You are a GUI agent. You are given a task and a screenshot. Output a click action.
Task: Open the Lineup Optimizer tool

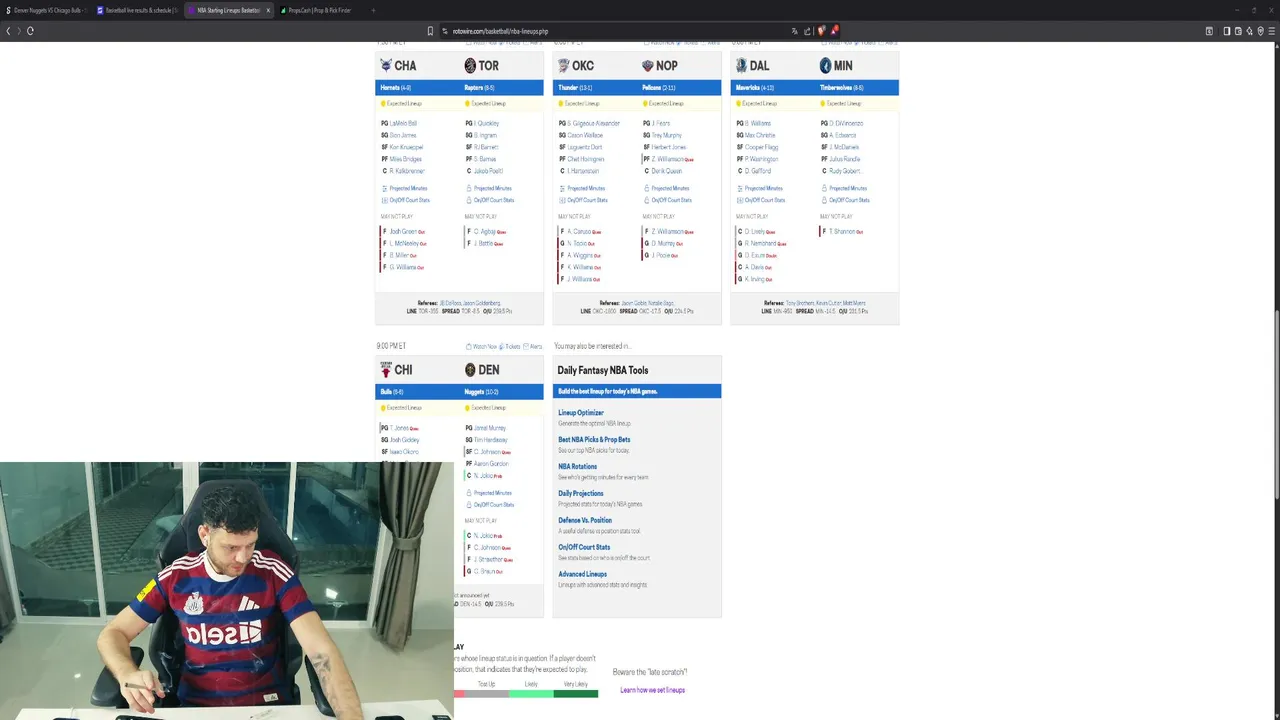coord(581,413)
